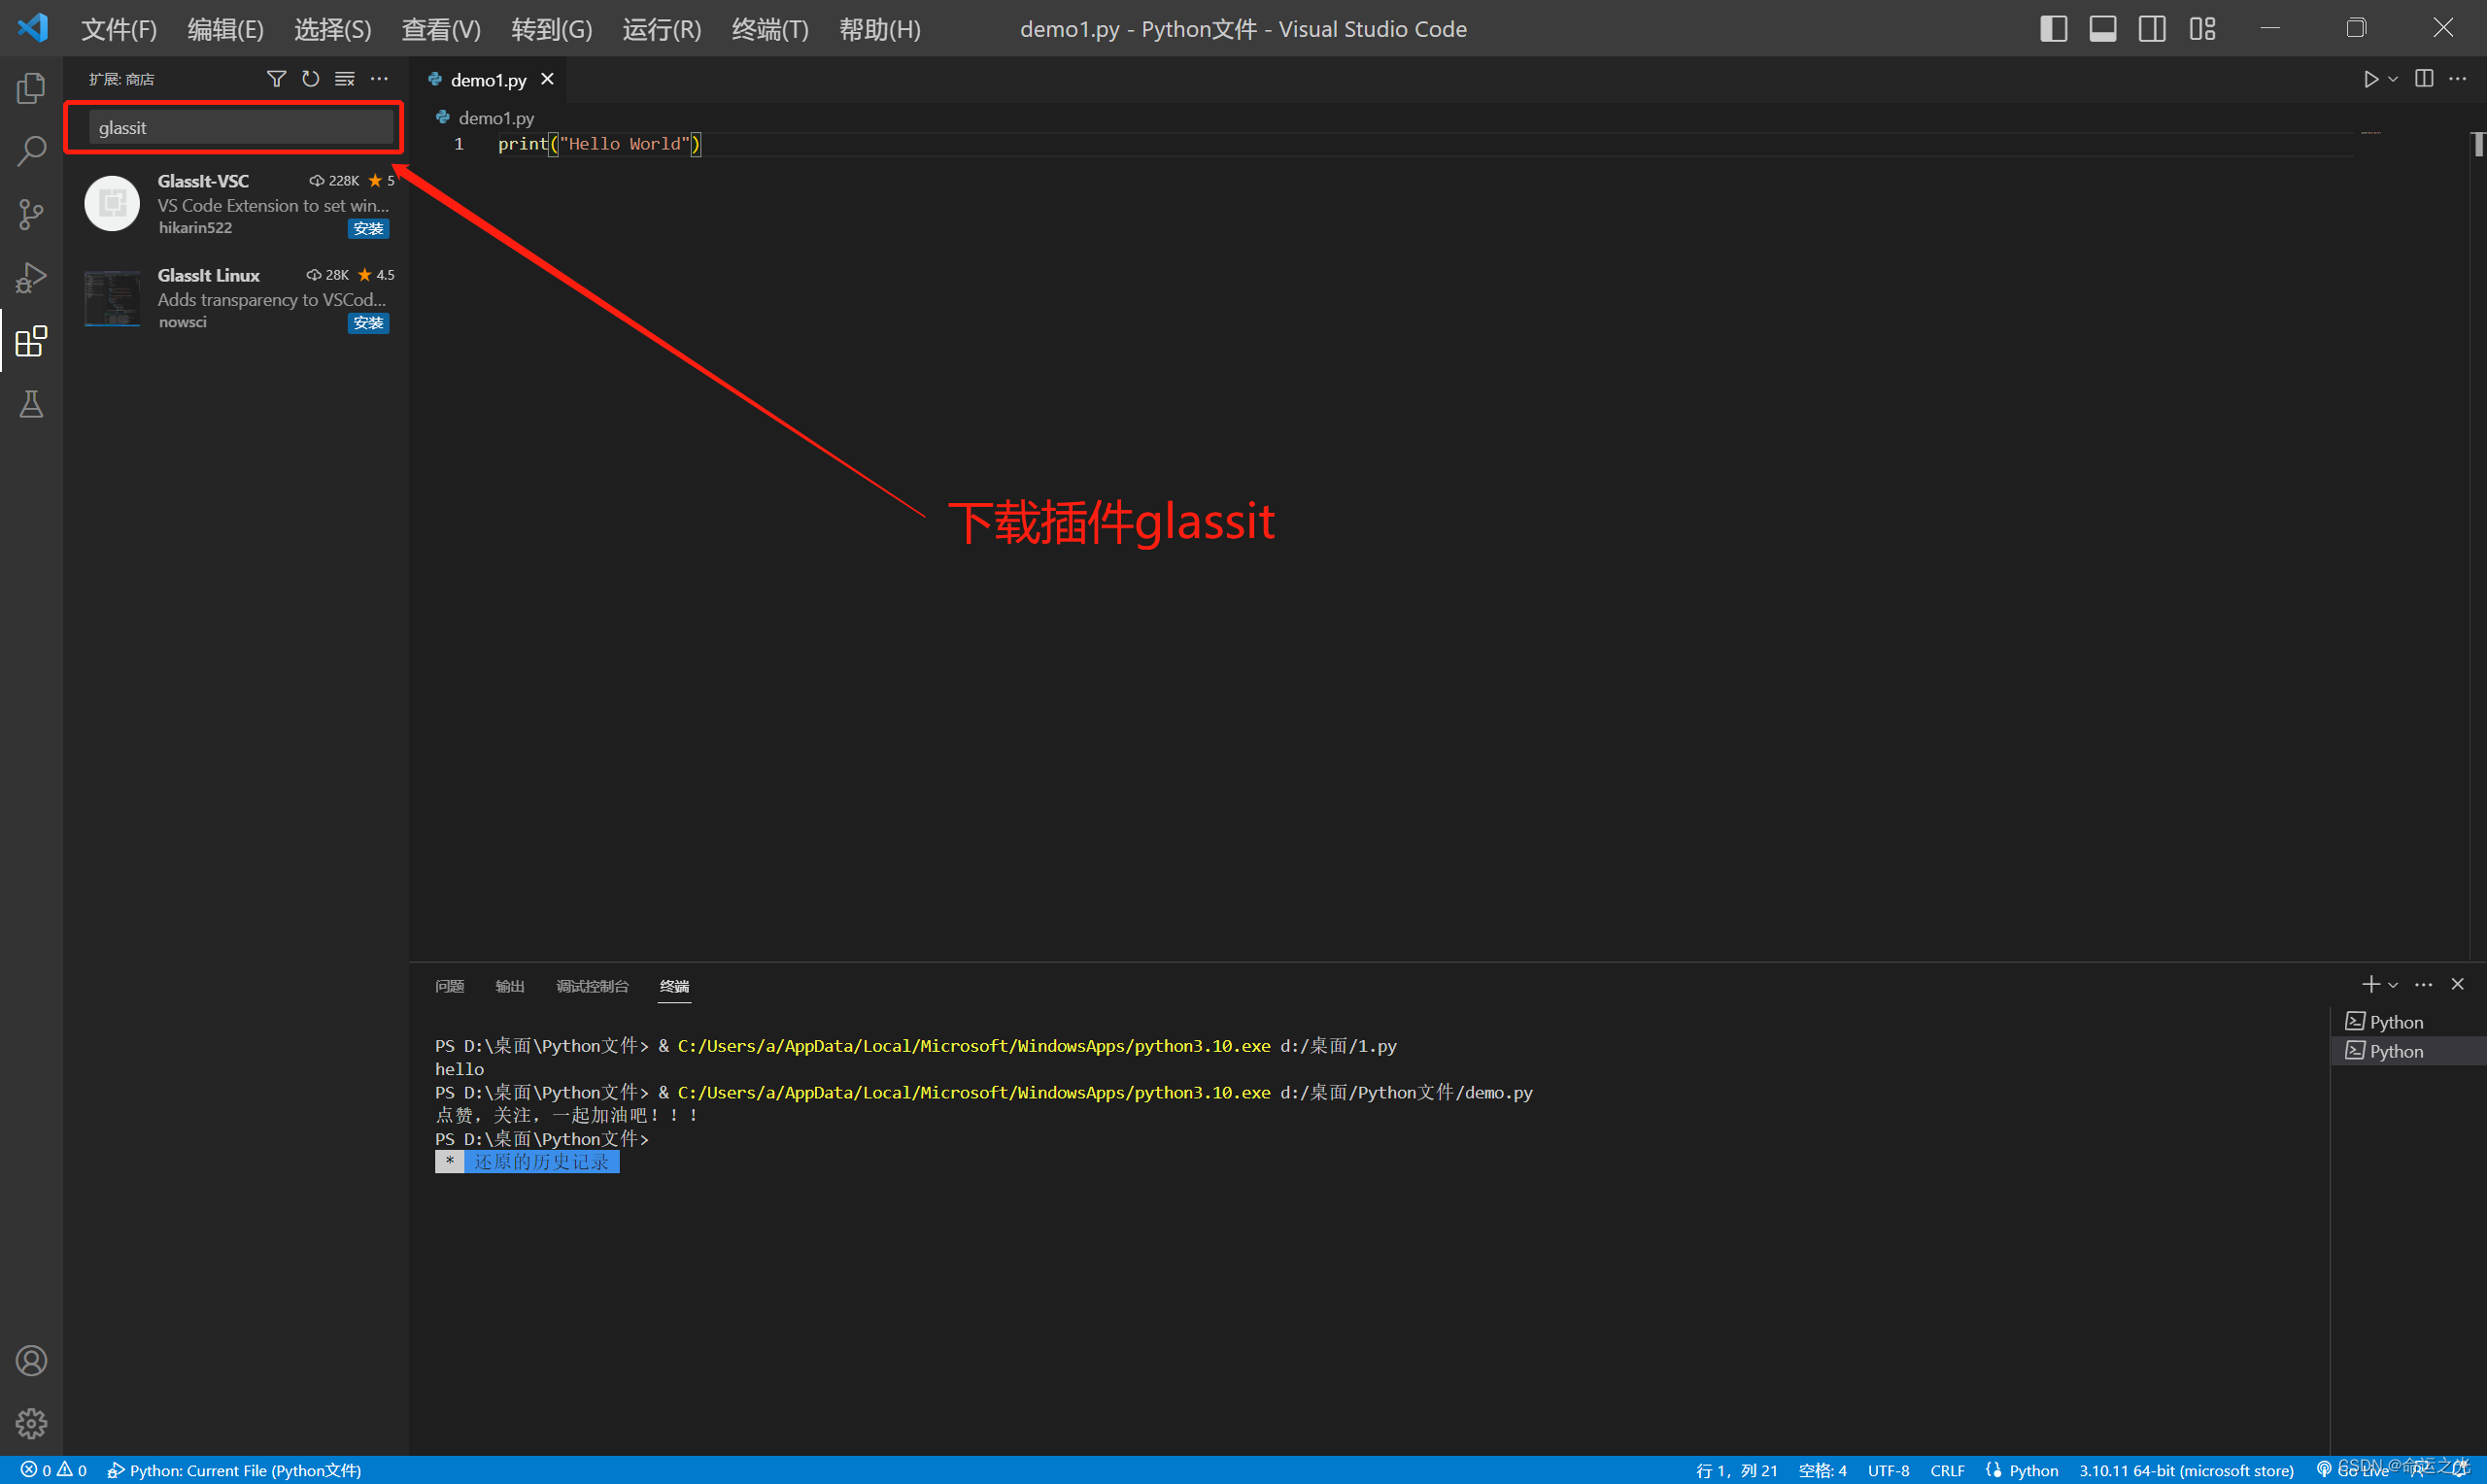
Task: Click the glassit extension search field
Action: point(240,128)
